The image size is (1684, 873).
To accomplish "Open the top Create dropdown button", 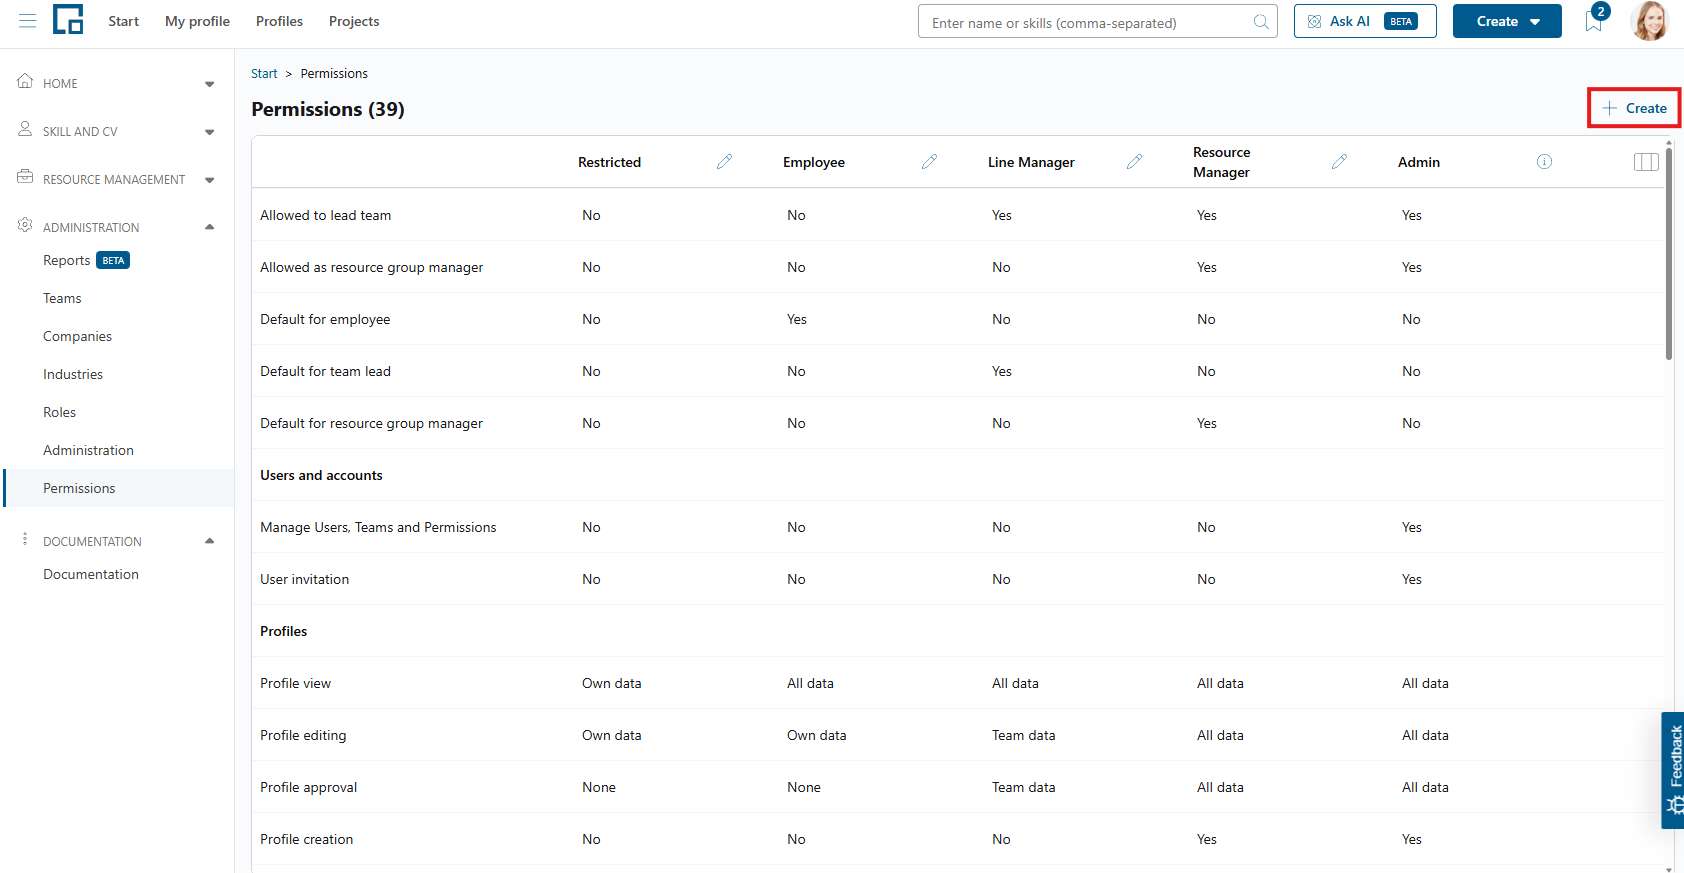I will click(1507, 21).
